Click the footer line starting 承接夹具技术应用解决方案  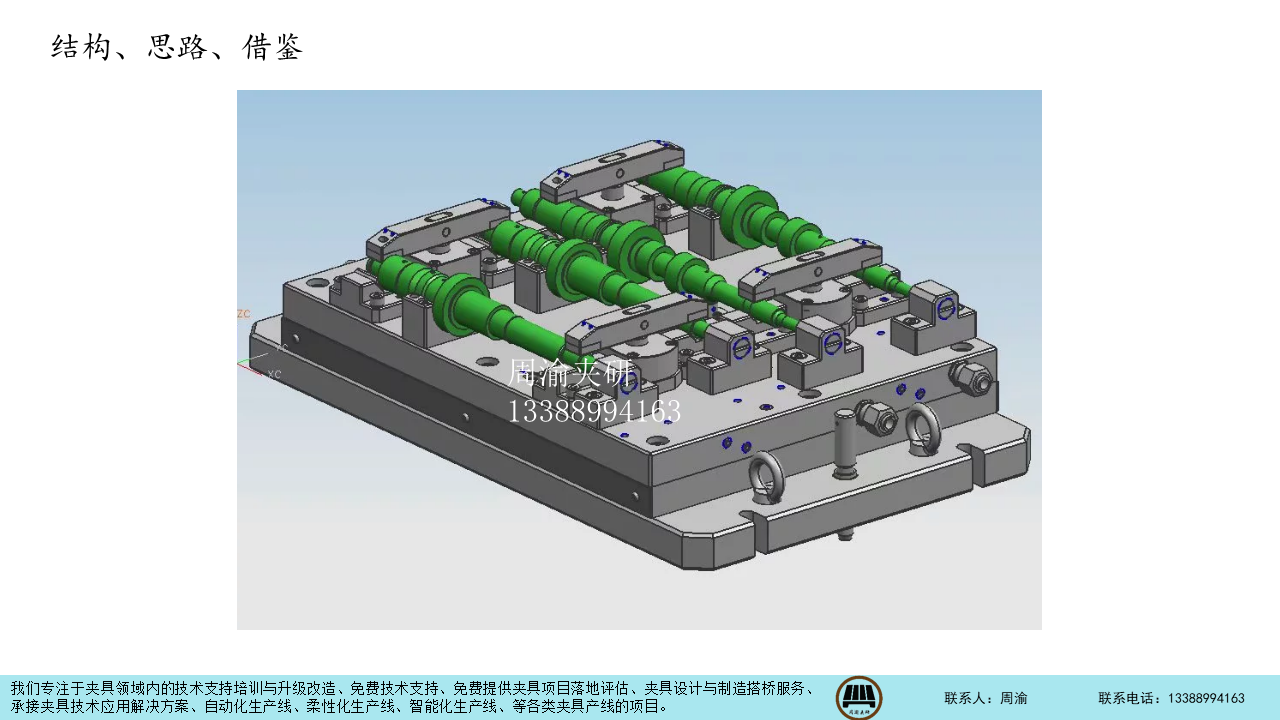pyautogui.click(x=340, y=706)
